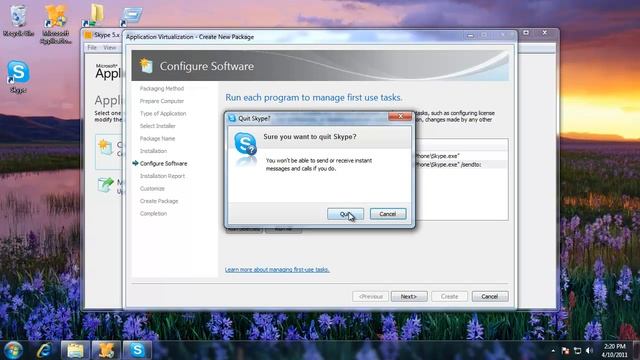Select the Prepare Computer wizard step
The width and height of the screenshot is (640, 360).
(x=162, y=101)
